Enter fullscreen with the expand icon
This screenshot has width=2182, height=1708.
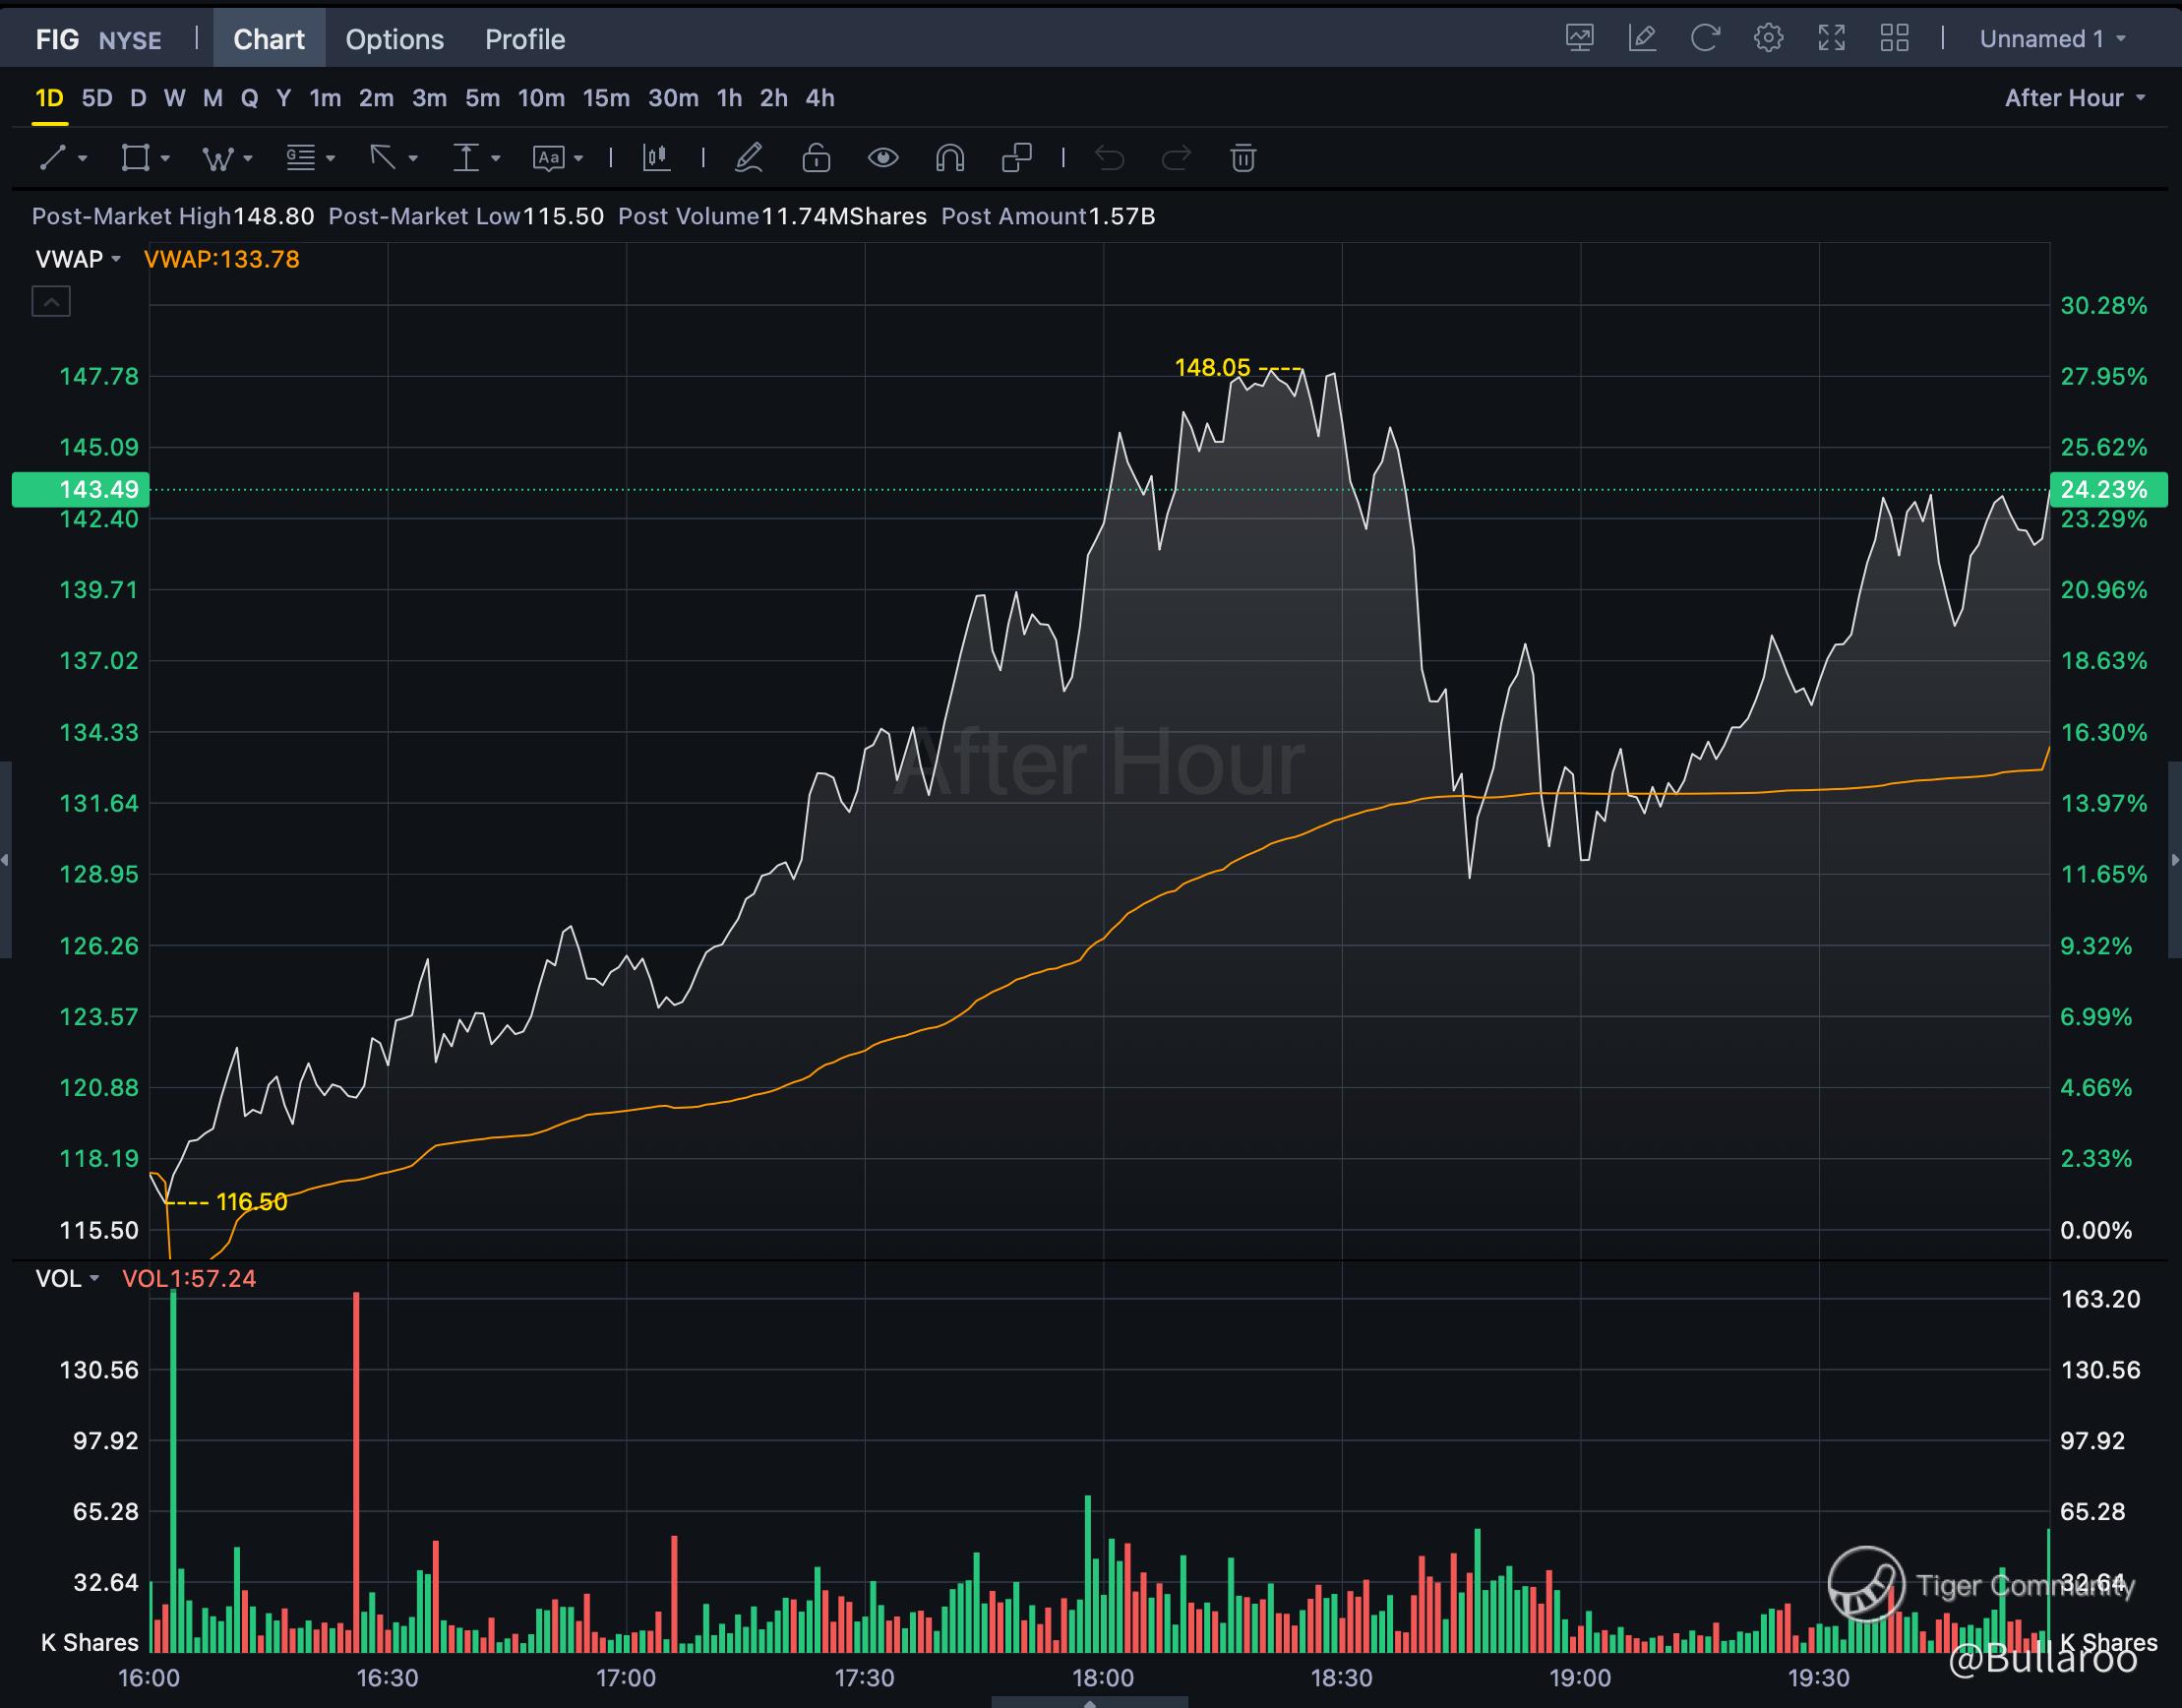1831,39
